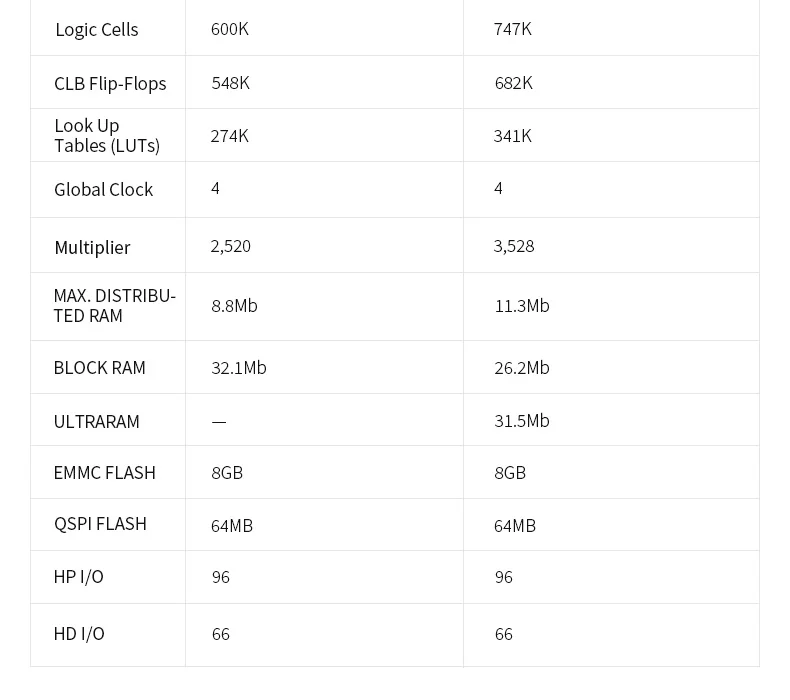This screenshot has height=700, width=790.
Task: Select the 274K LUTs value
Action: coord(230,136)
